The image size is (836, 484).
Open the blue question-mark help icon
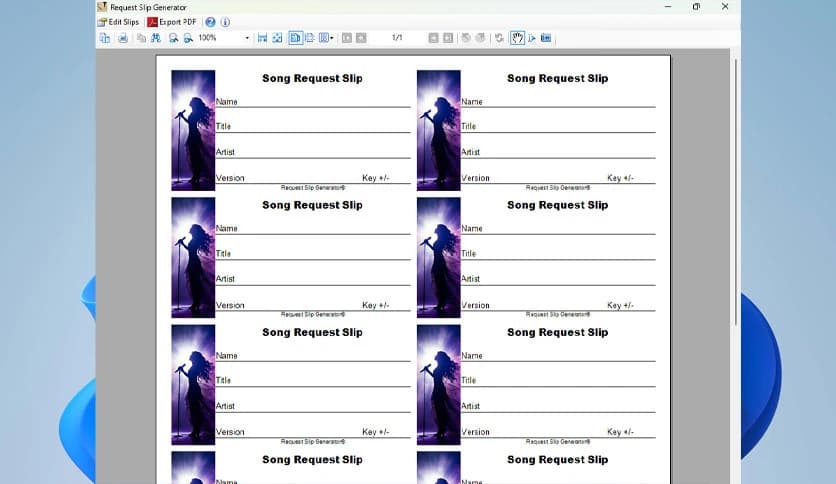point(211,22)
